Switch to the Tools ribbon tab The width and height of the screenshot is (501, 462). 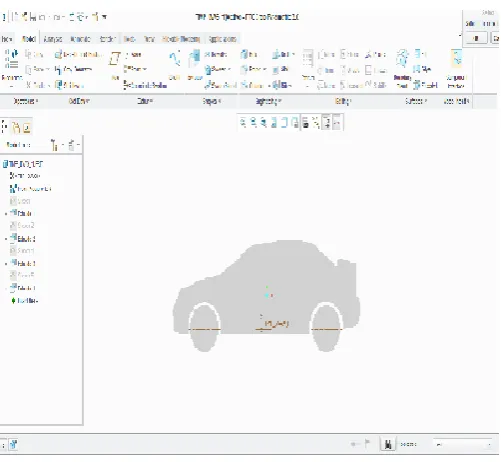(129, 39)
